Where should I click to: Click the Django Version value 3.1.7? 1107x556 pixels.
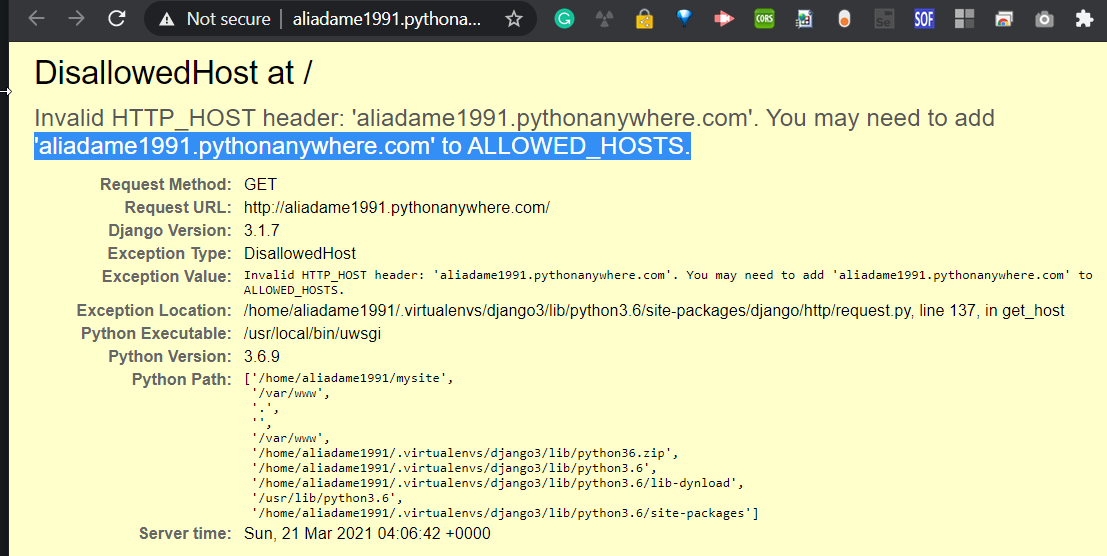(x=261, y=231)
